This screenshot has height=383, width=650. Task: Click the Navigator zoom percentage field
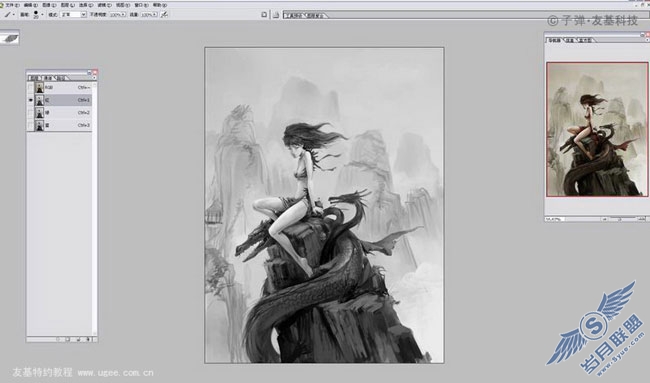click(x=555, y=219)
